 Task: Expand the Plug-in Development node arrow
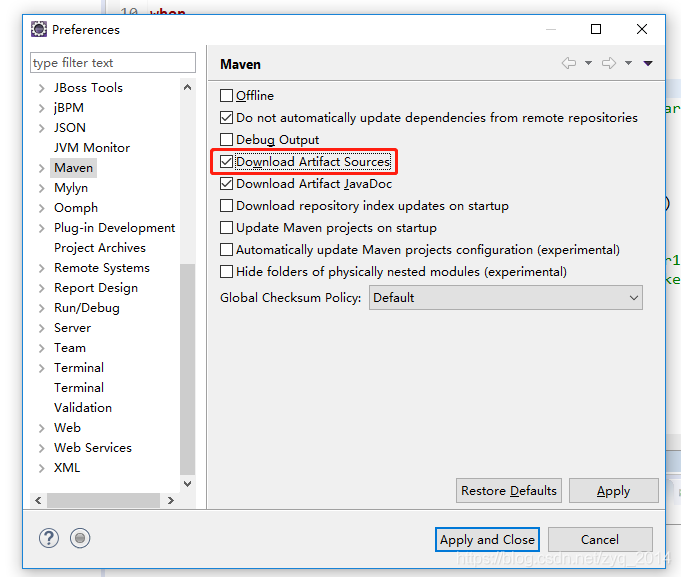click(x=42, y=228)
